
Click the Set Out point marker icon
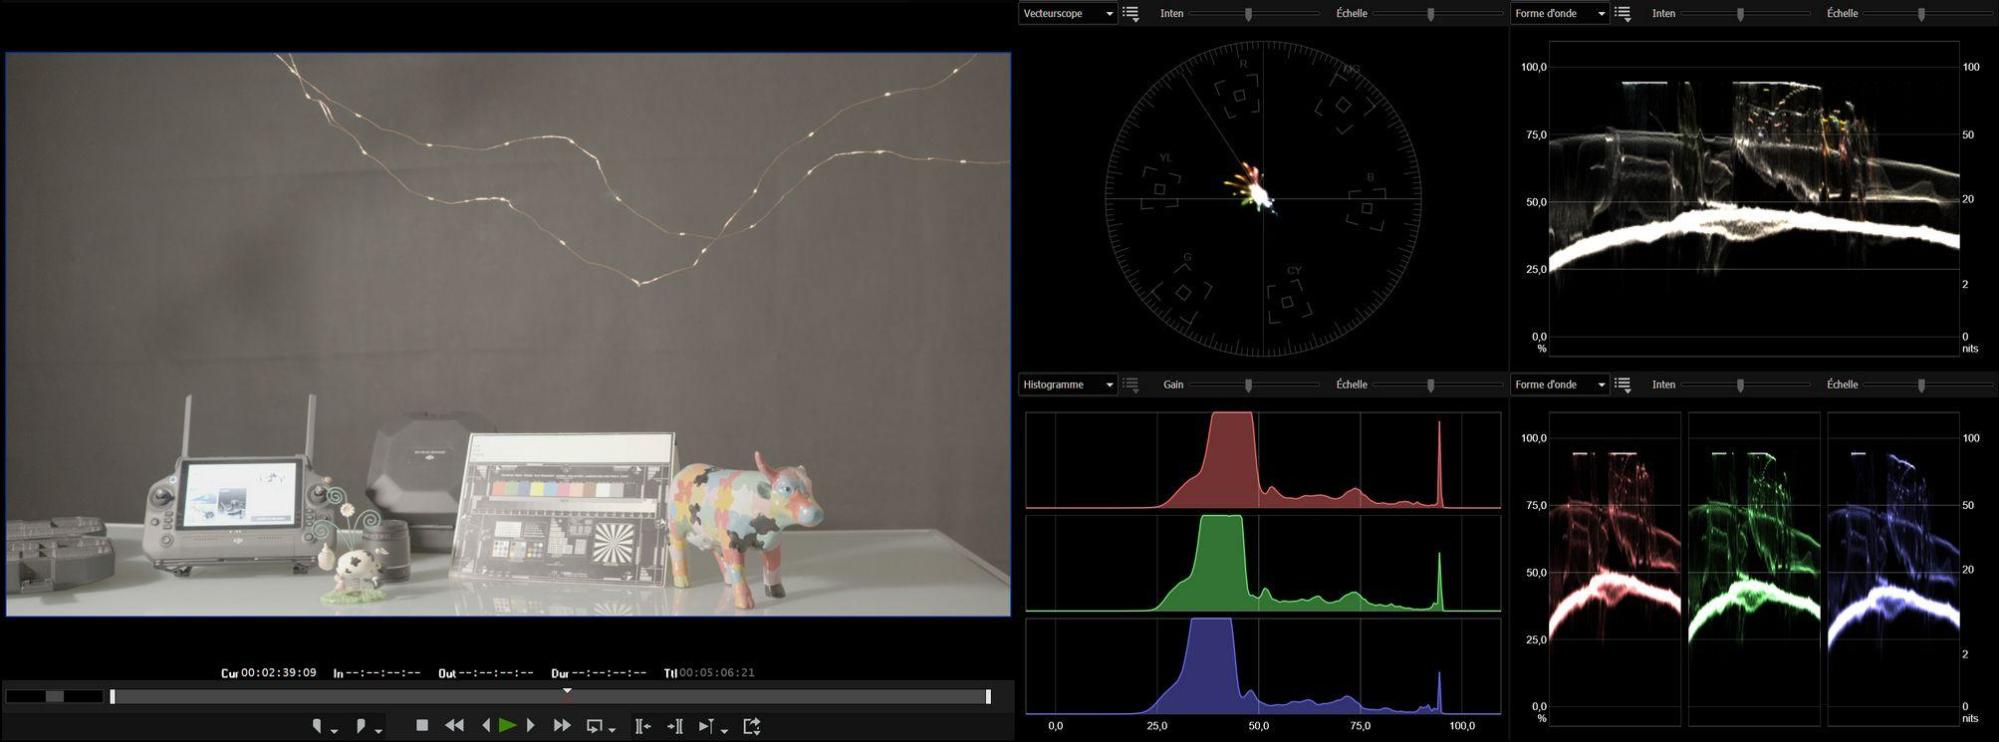pos(361,726)
